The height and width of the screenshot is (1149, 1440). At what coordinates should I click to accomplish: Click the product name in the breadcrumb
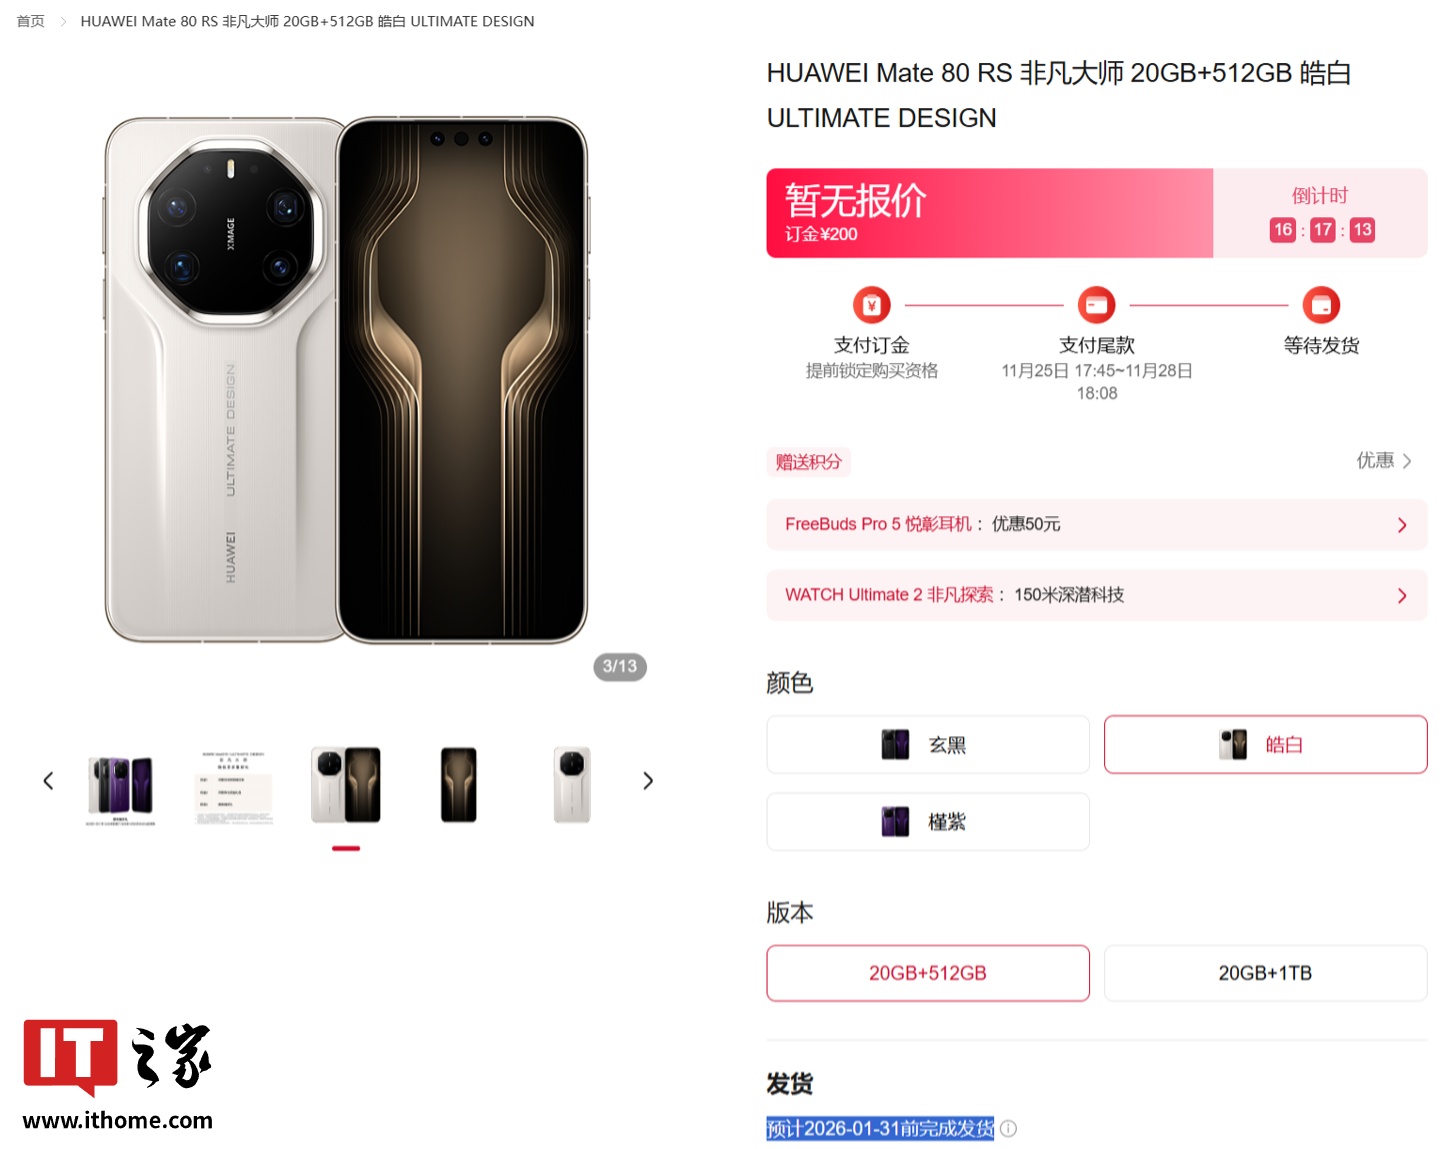click(307, 21)
